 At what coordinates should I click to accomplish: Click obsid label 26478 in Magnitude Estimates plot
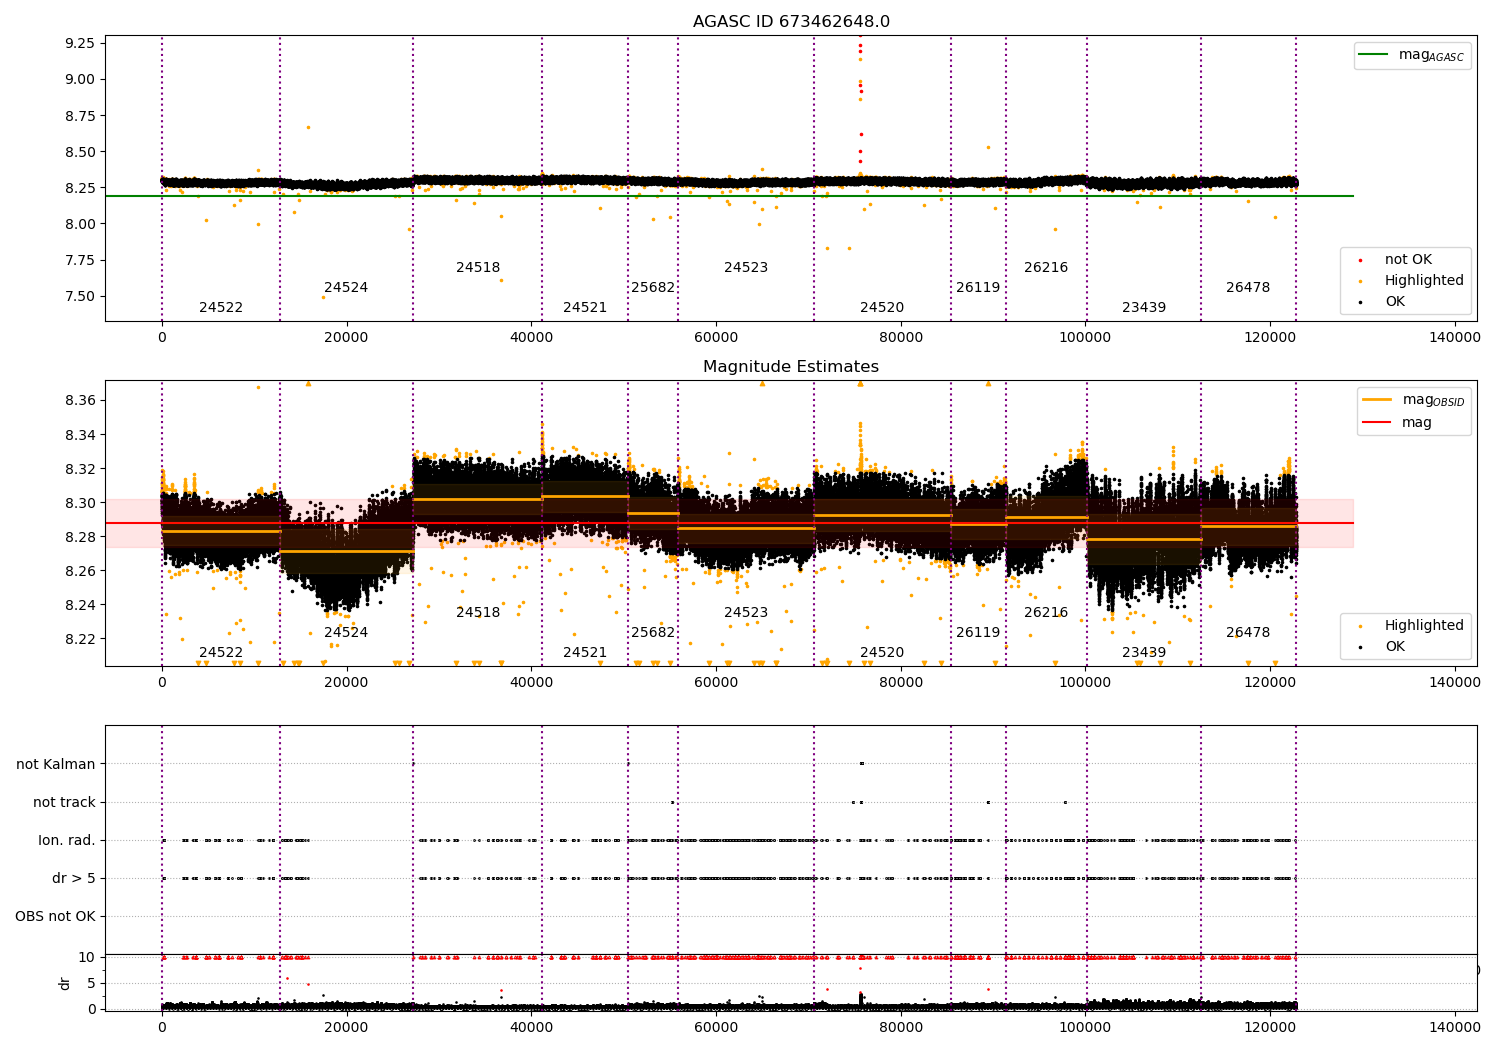tap(1248, 633)
